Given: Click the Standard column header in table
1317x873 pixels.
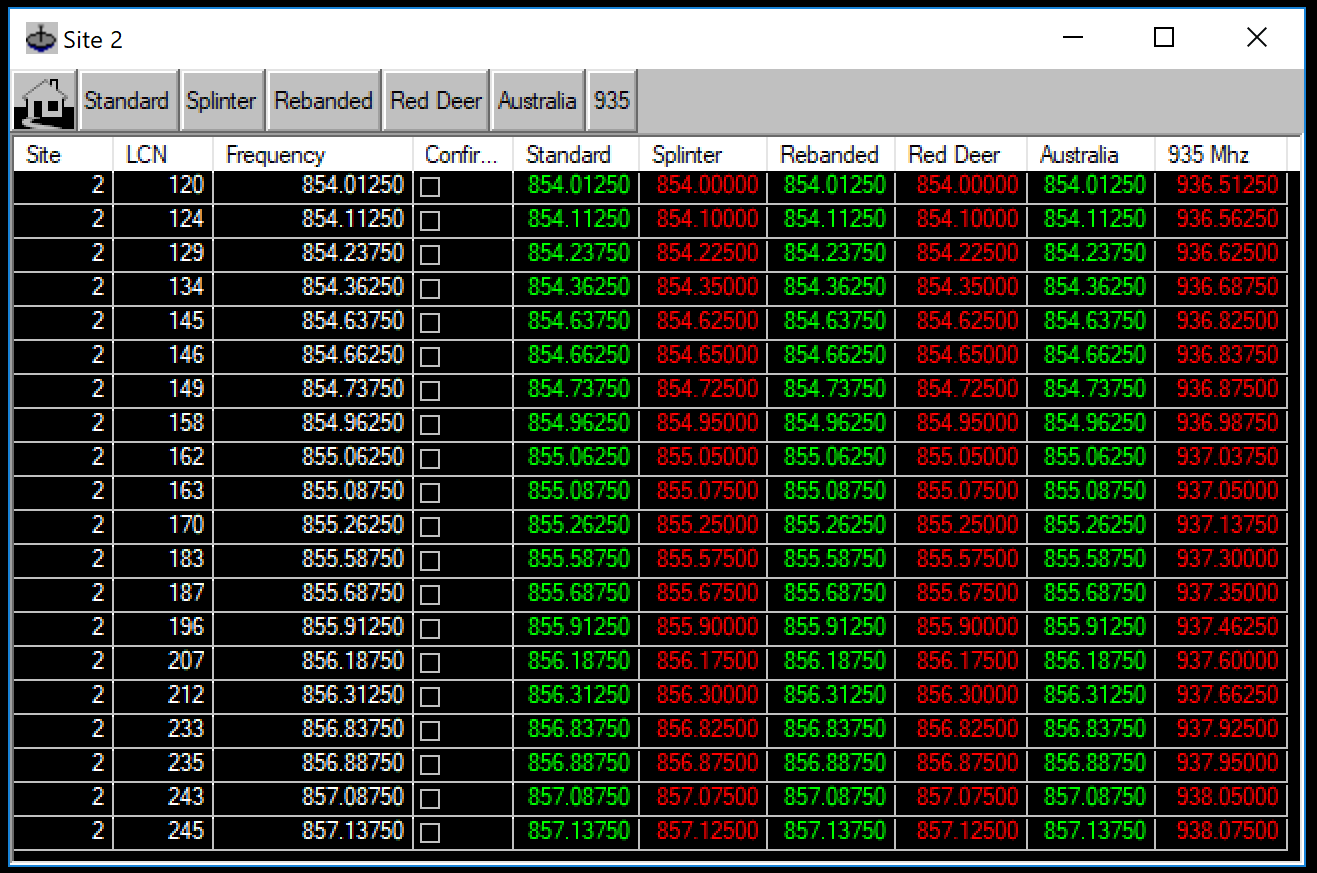Looking at the screenshot, I should pyautogui.click(x=576, y=155).
